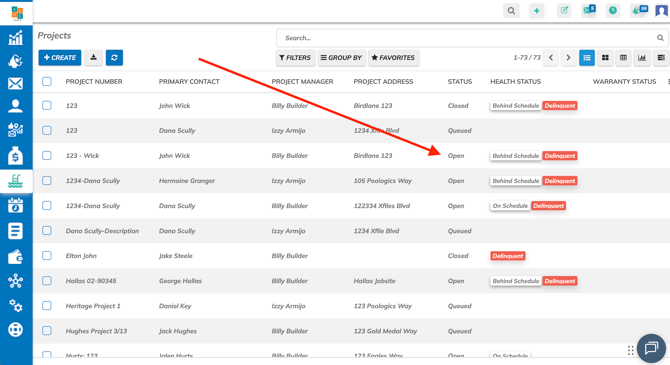Click the Create button
The width and height of the screenshot is (670, 365).
[60, 58]
